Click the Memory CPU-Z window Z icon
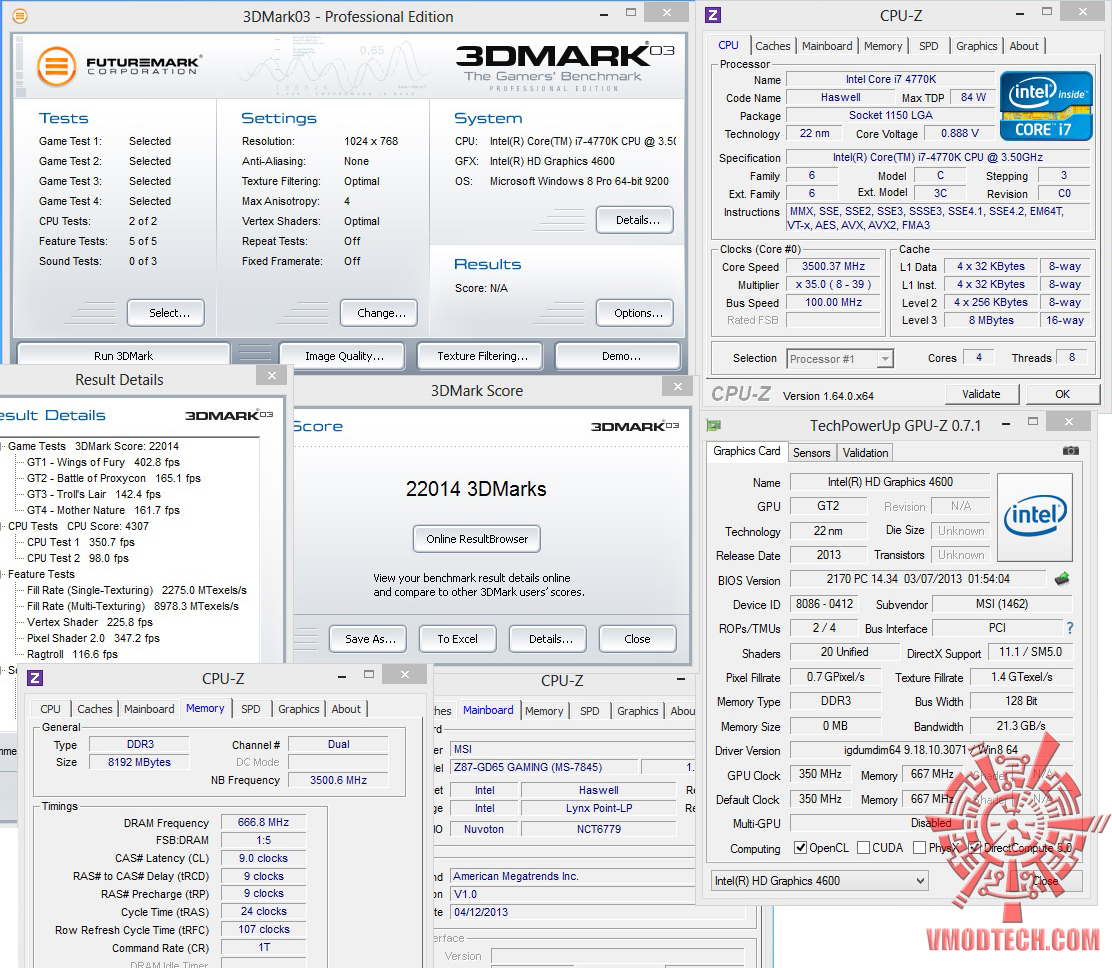1112x968 pixels. point(34,678)
